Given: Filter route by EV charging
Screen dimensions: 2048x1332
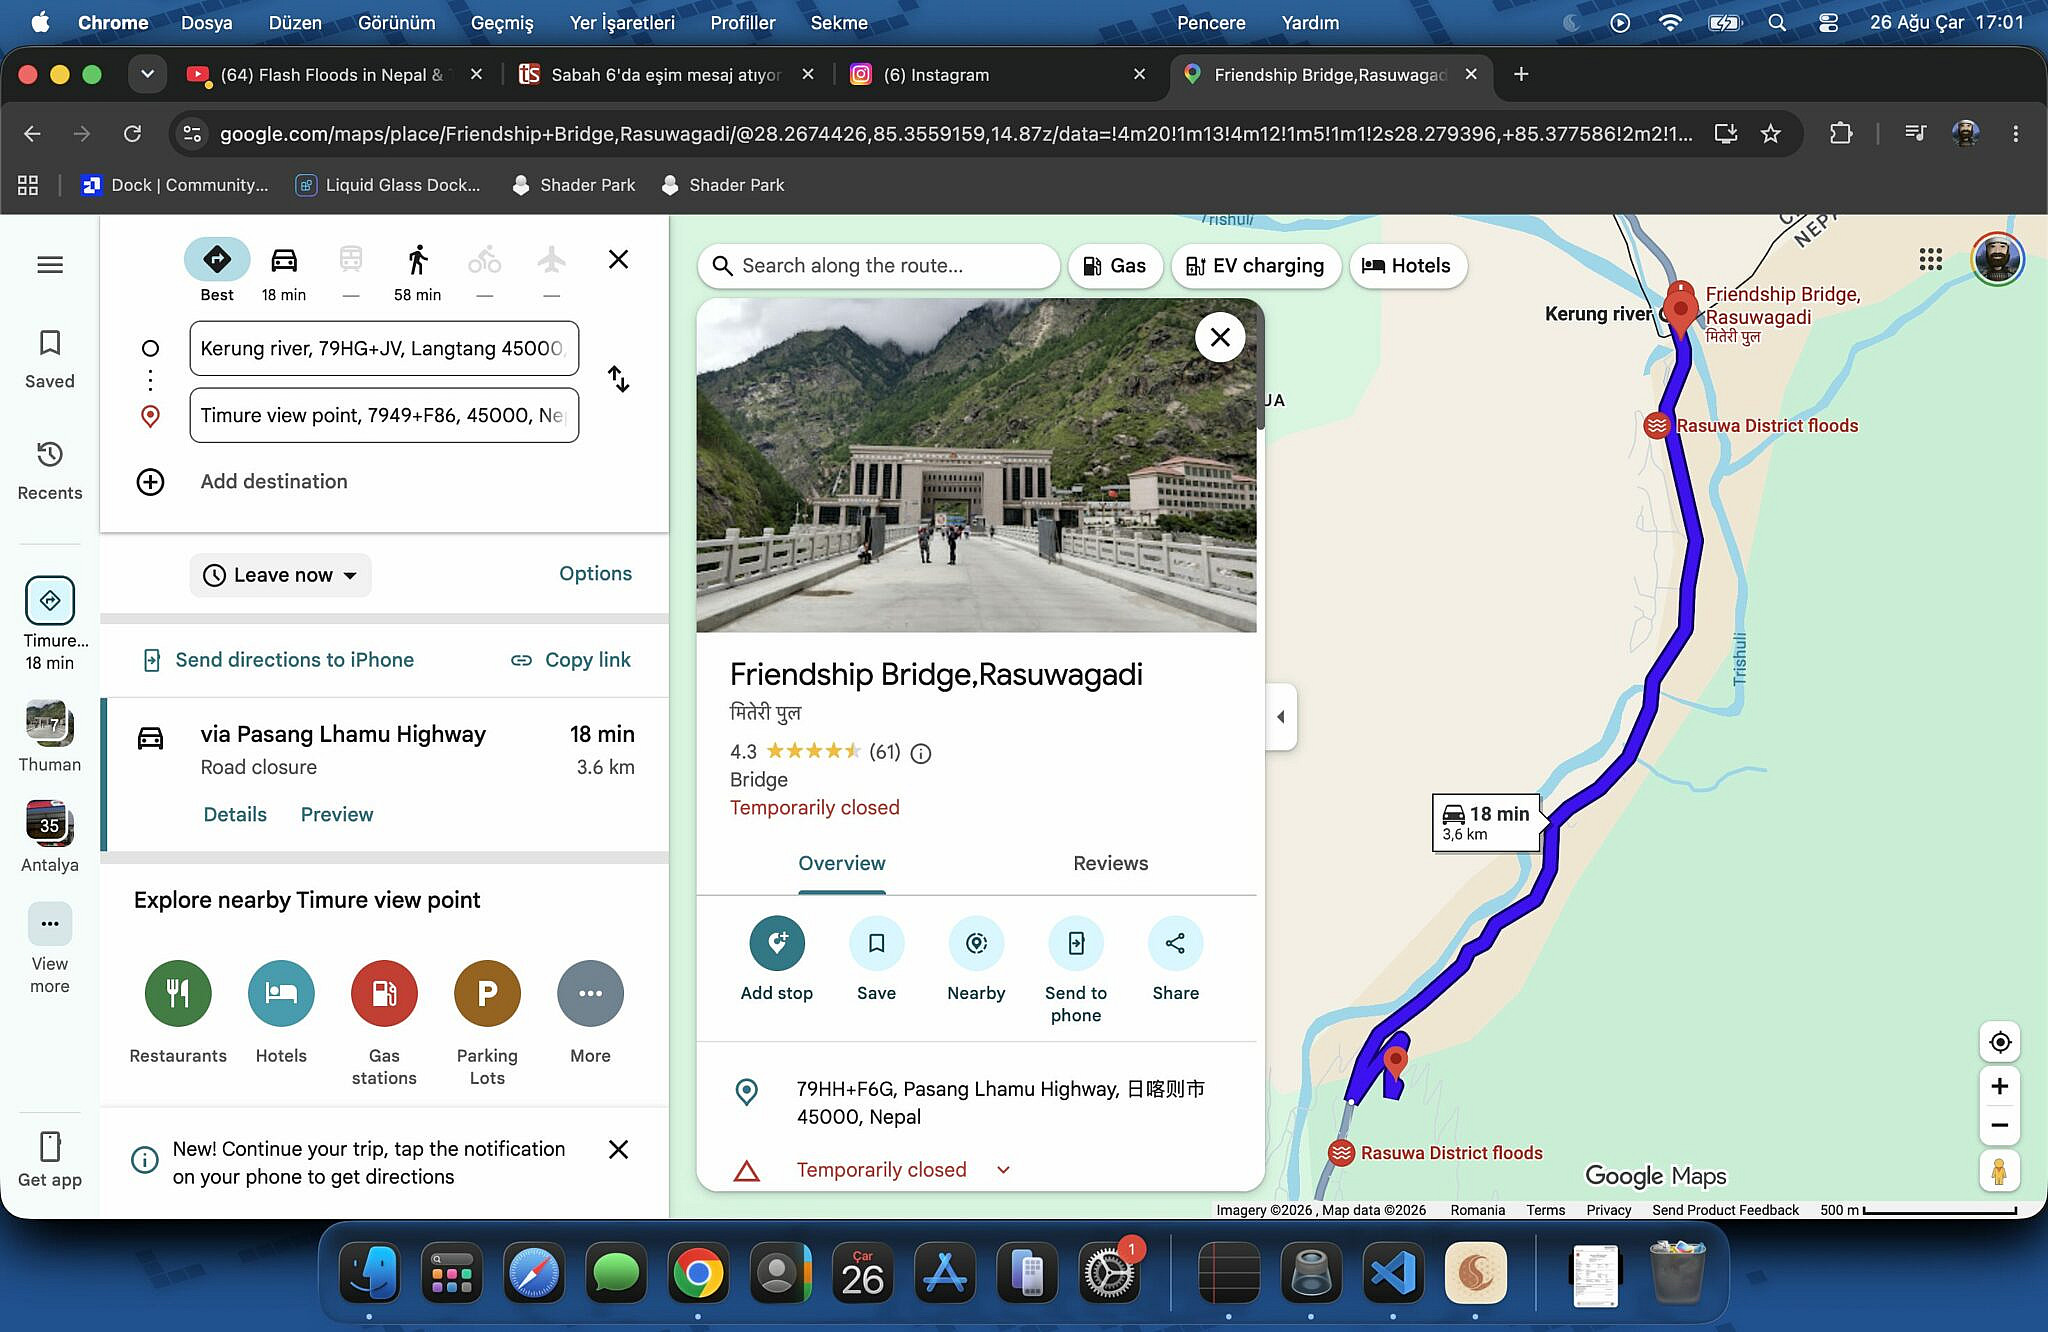Looking at the screenshot, I should (1255, 266).
